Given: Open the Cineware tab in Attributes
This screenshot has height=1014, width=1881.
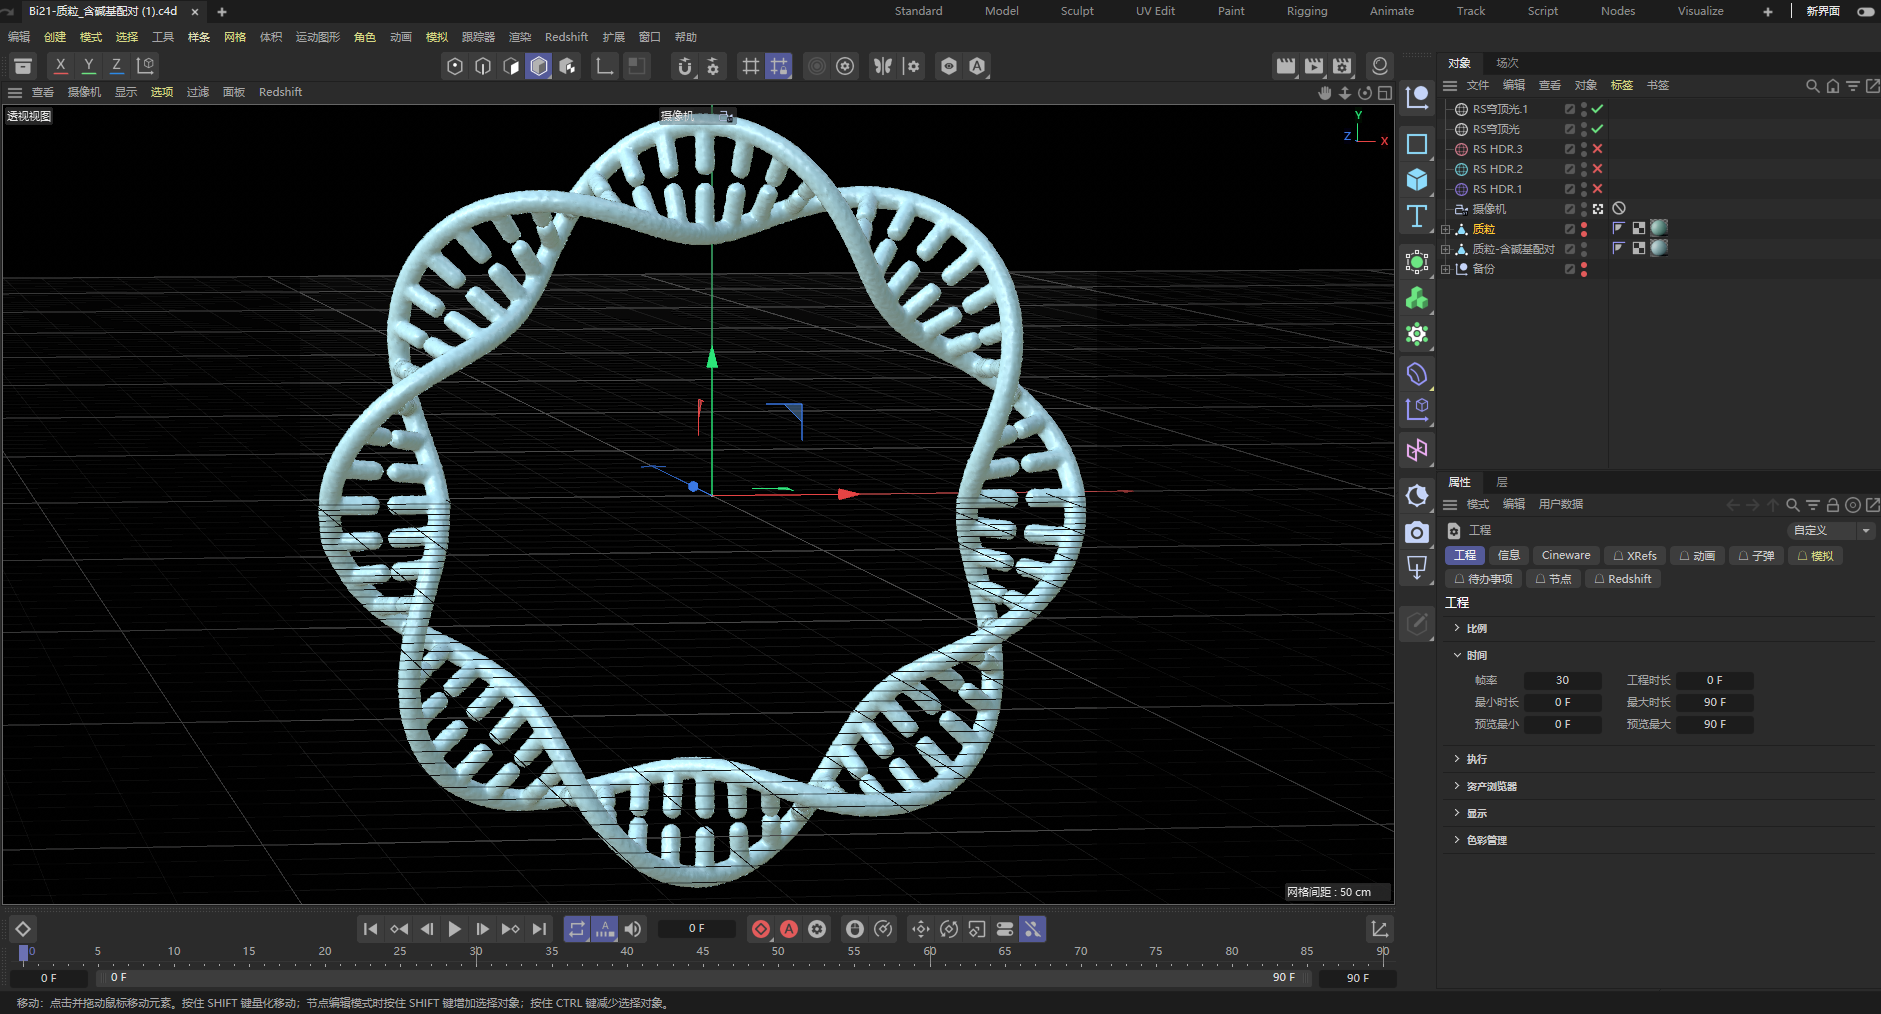Looking at the screenshot, I should [1566, 555].
